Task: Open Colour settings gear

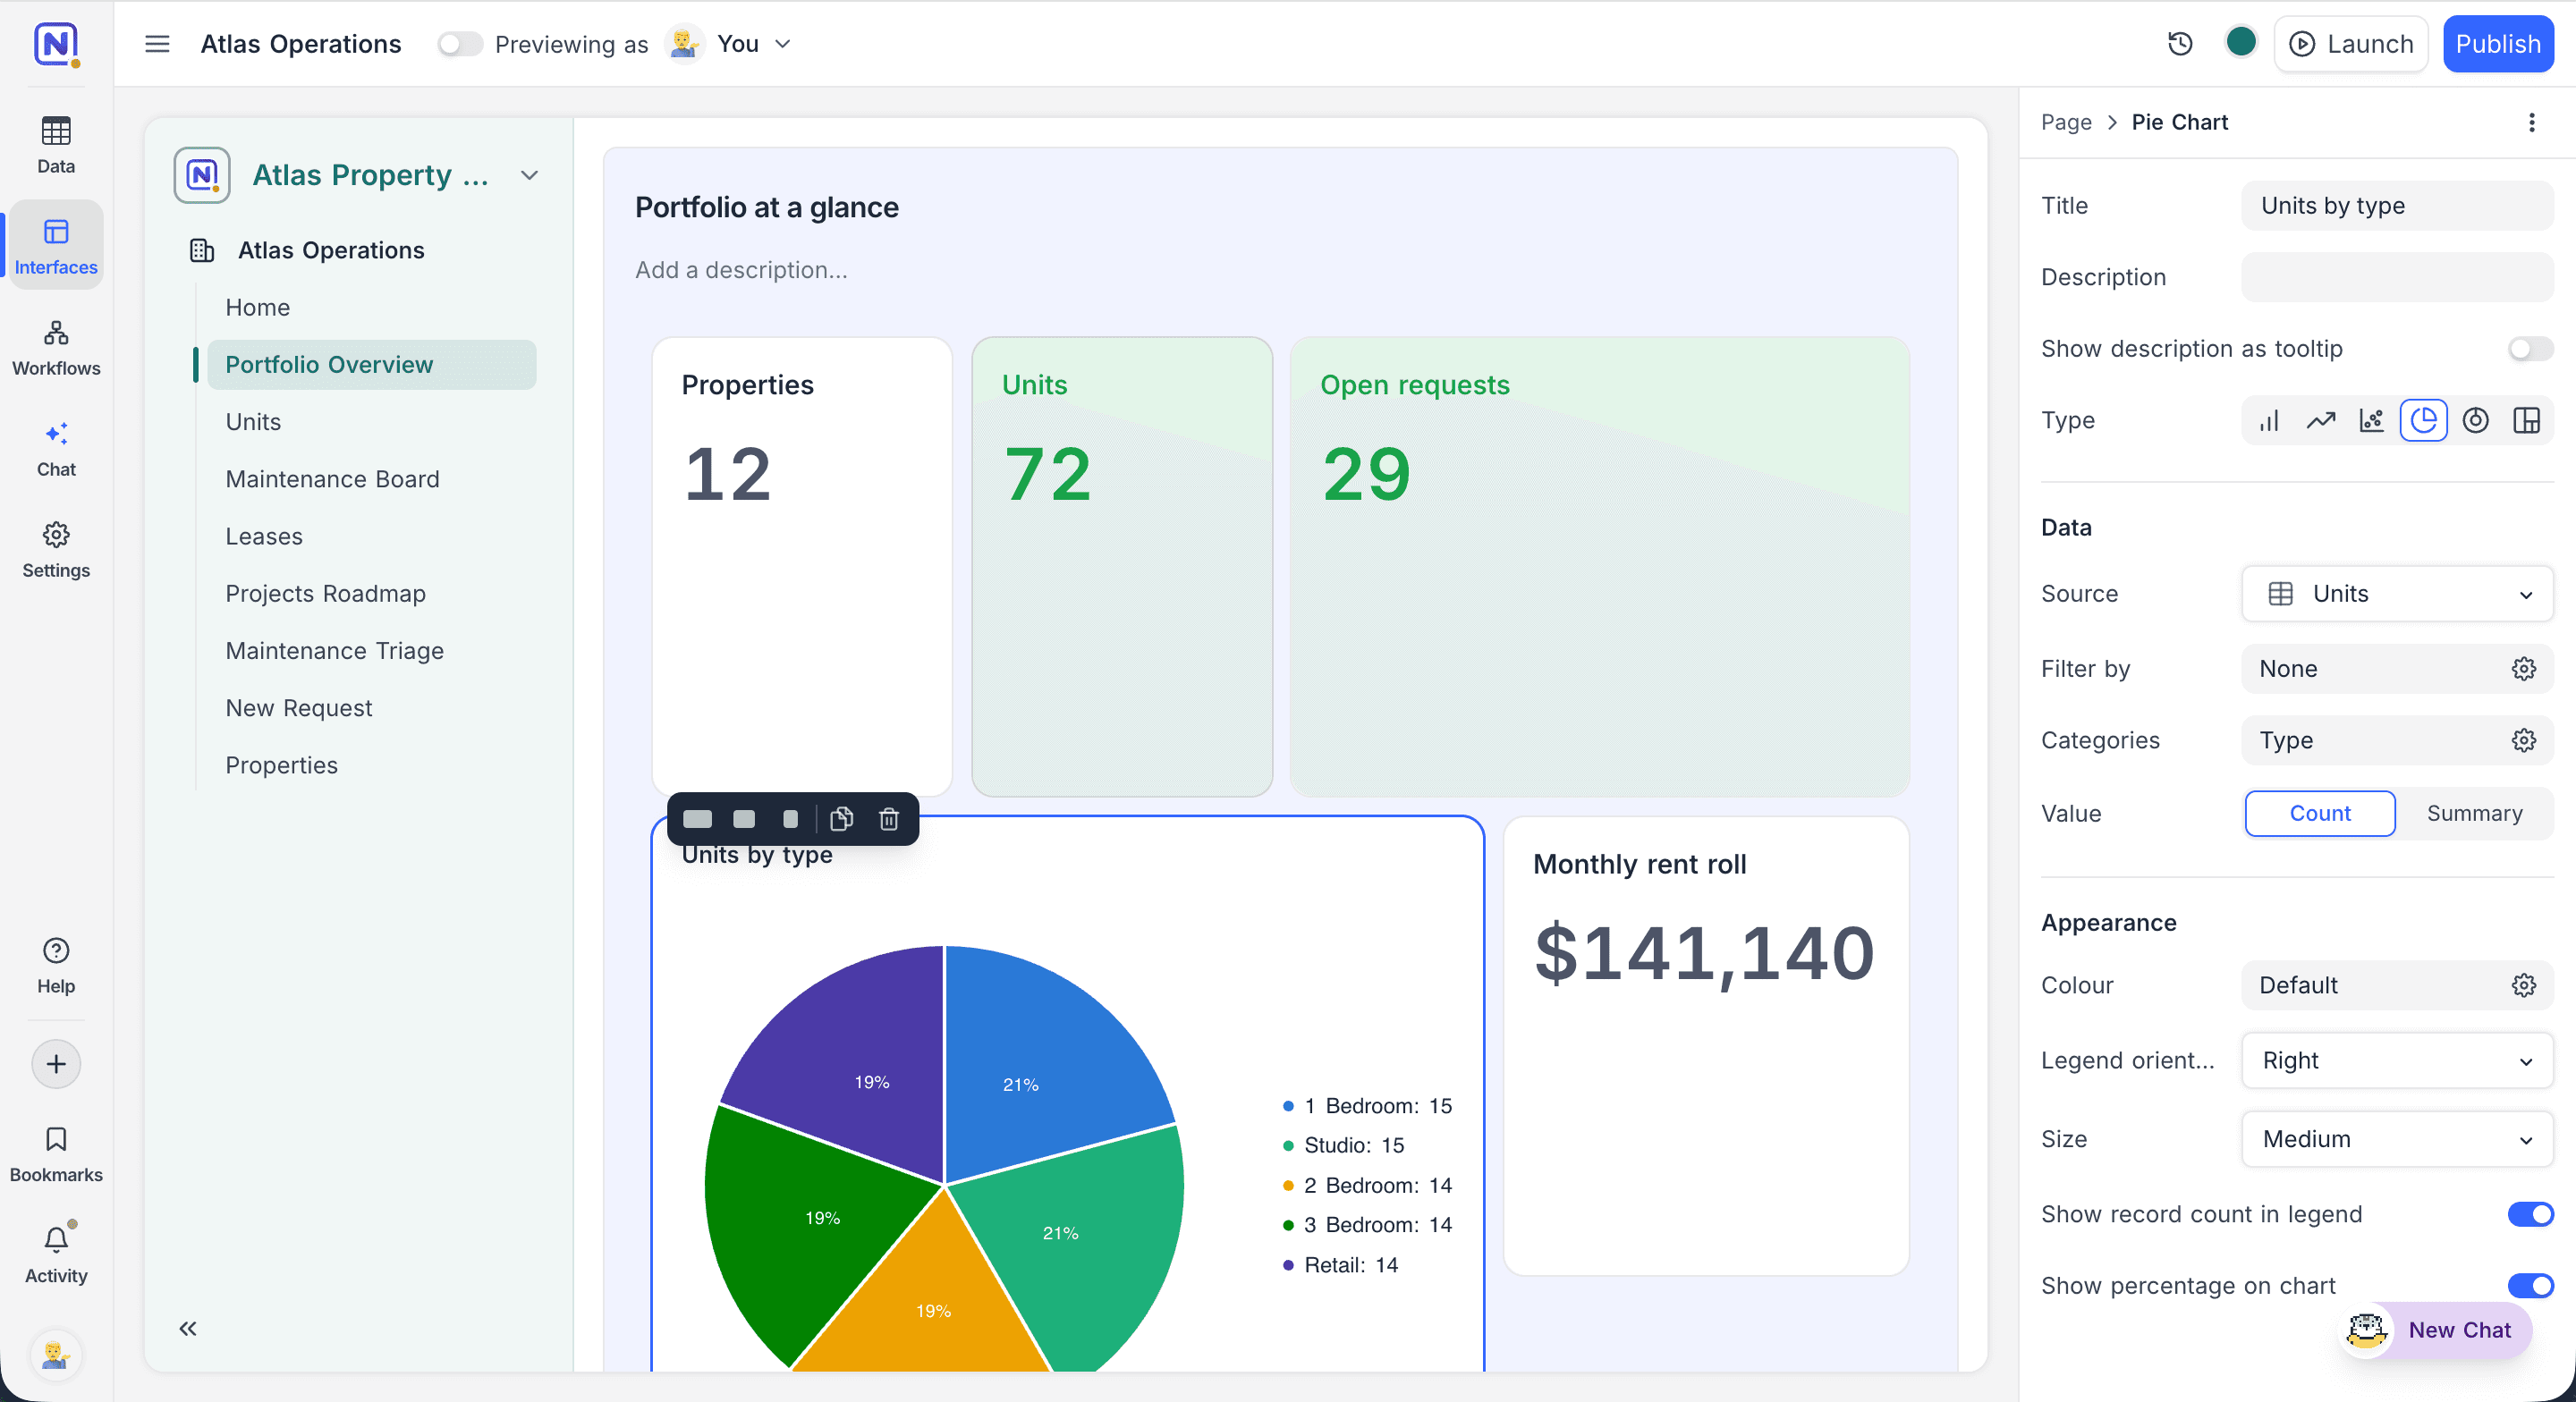Action: click(x=2523, y=985)
